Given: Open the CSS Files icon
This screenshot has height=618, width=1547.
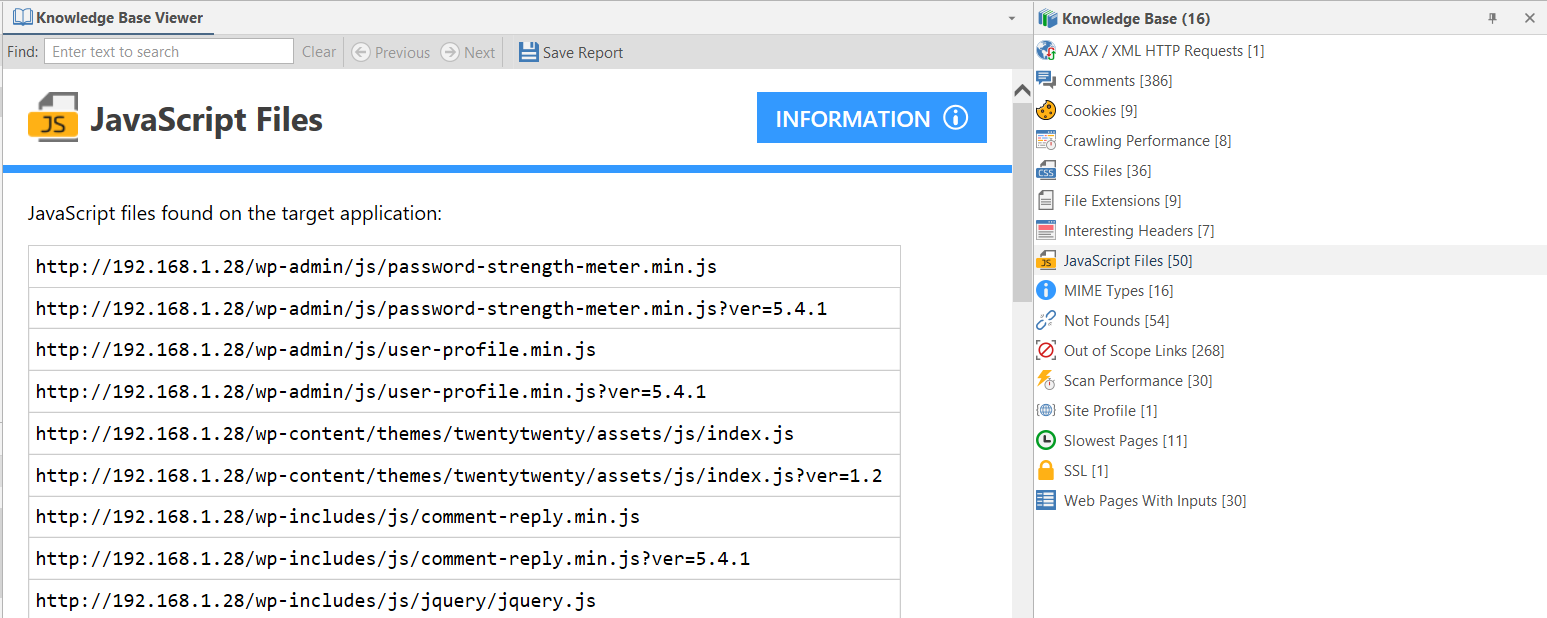Looking at the screenshot, I should tap(1045, 170).
